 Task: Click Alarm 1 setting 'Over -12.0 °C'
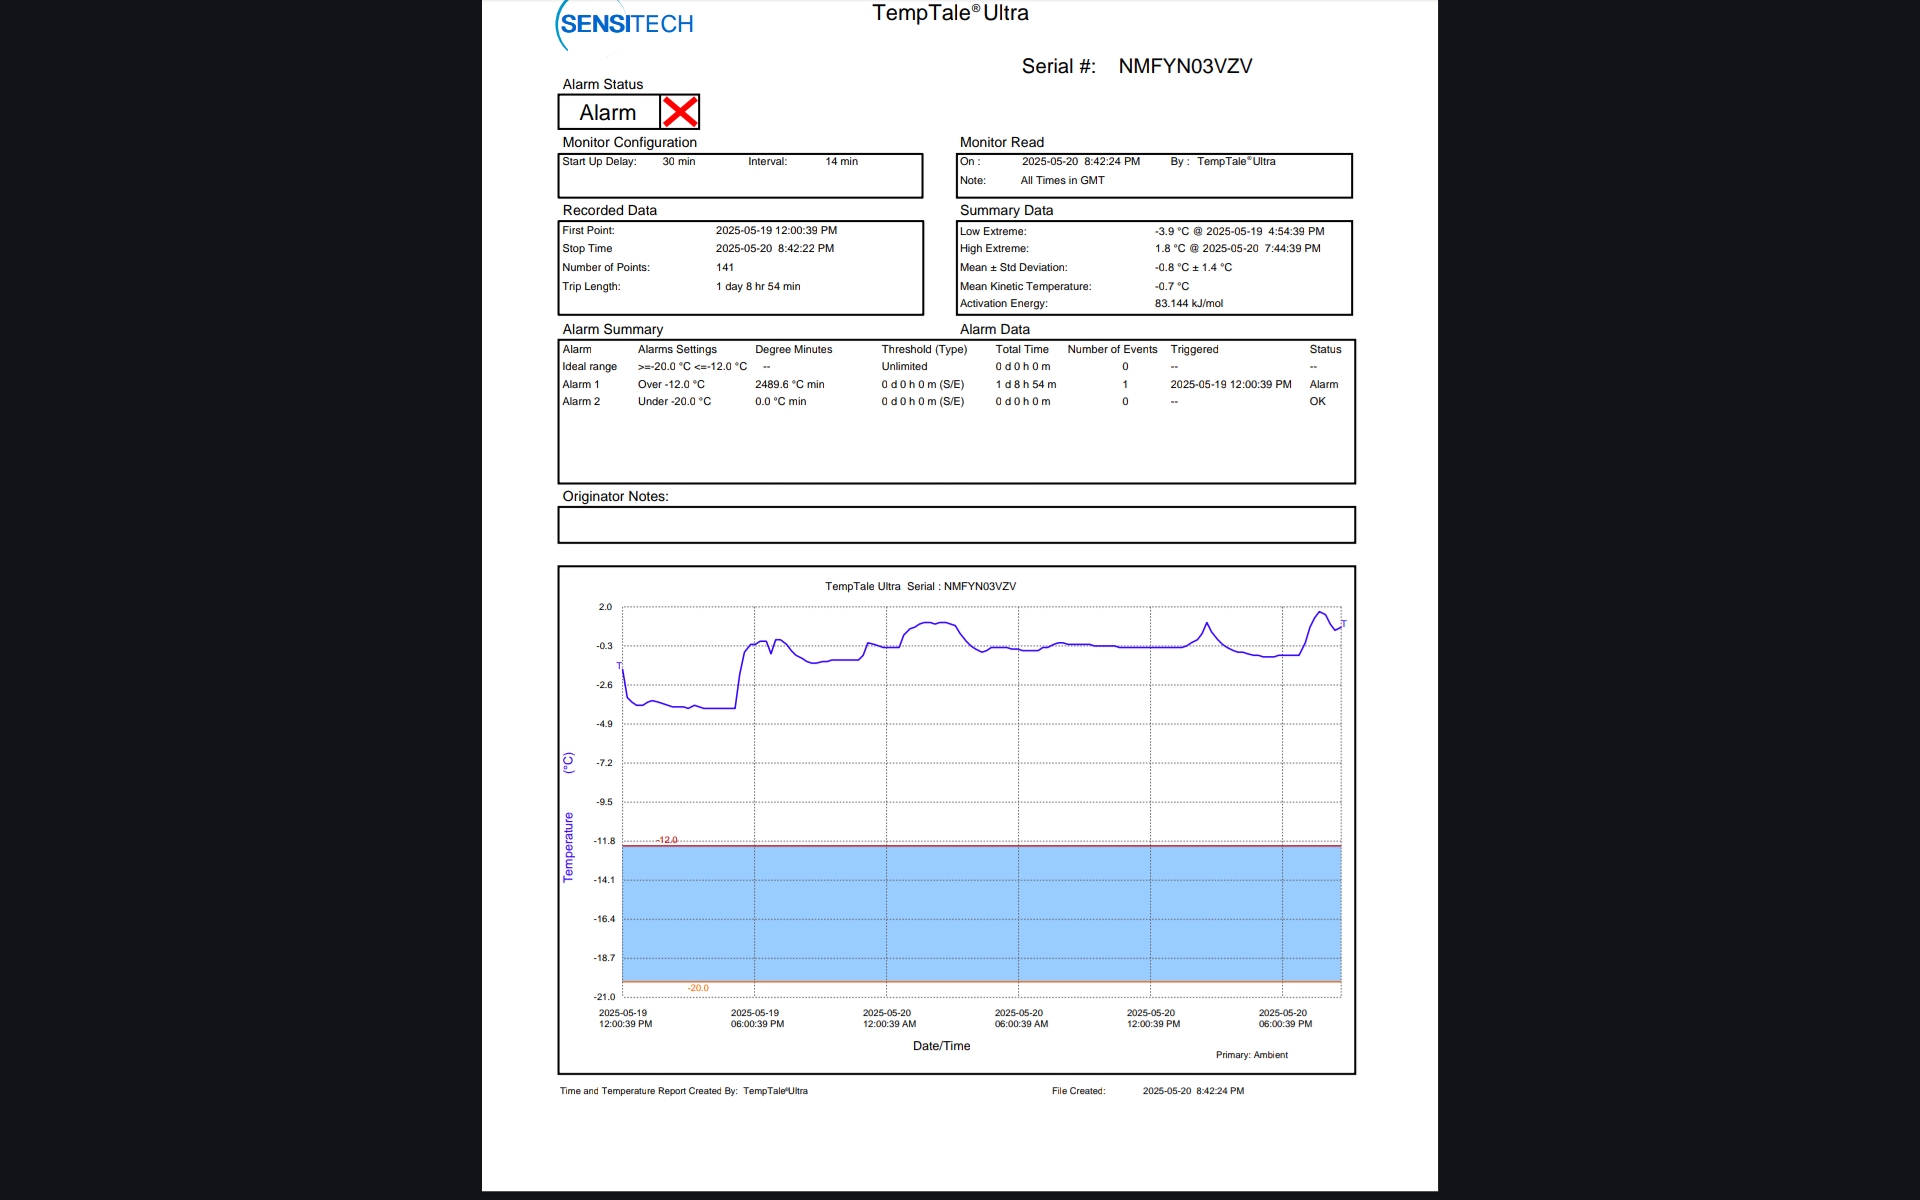click(671, 384)
